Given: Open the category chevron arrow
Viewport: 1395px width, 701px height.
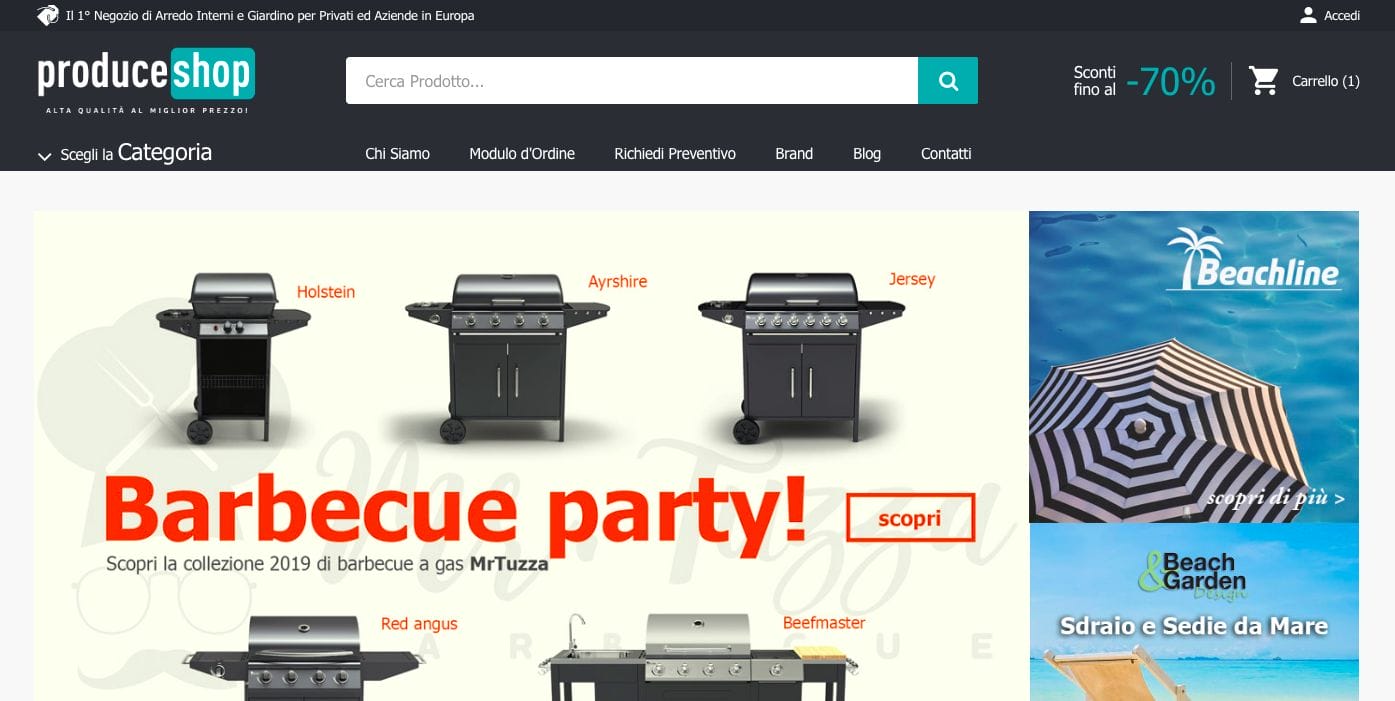Looking at the screenshot, I should point(43,155).
